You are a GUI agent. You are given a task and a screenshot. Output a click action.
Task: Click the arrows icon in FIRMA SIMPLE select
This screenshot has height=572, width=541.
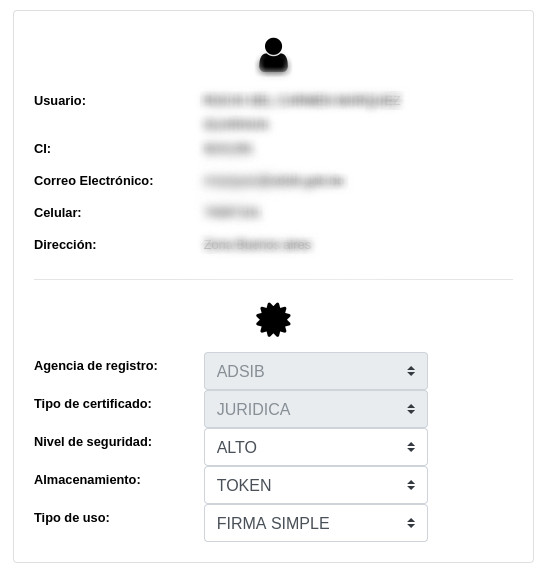(411, 523)
